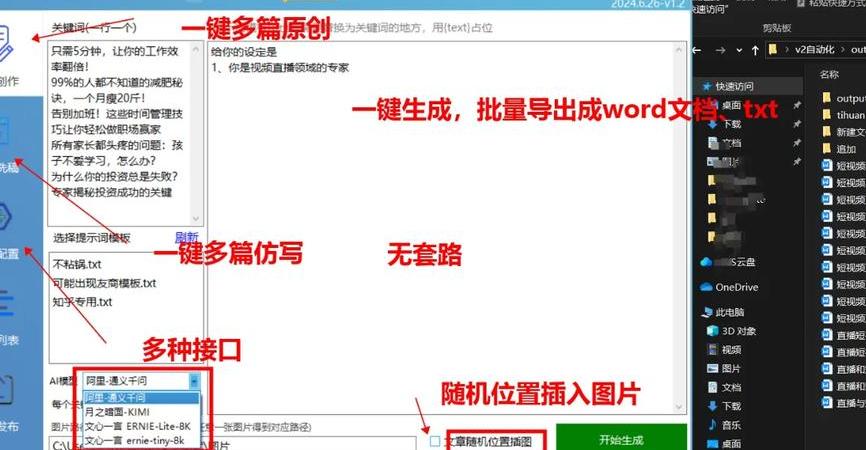Viewport: 866px width, 450px height.
Task: Click the keyword box scrollbar up arrow
Action: pos(196,49)
